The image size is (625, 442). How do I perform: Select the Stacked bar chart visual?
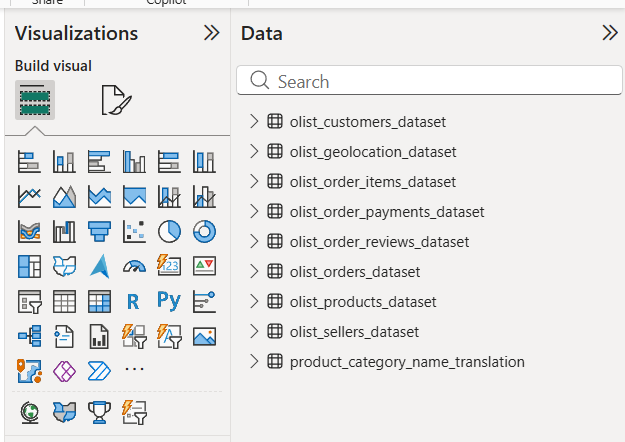coord(29,161)
